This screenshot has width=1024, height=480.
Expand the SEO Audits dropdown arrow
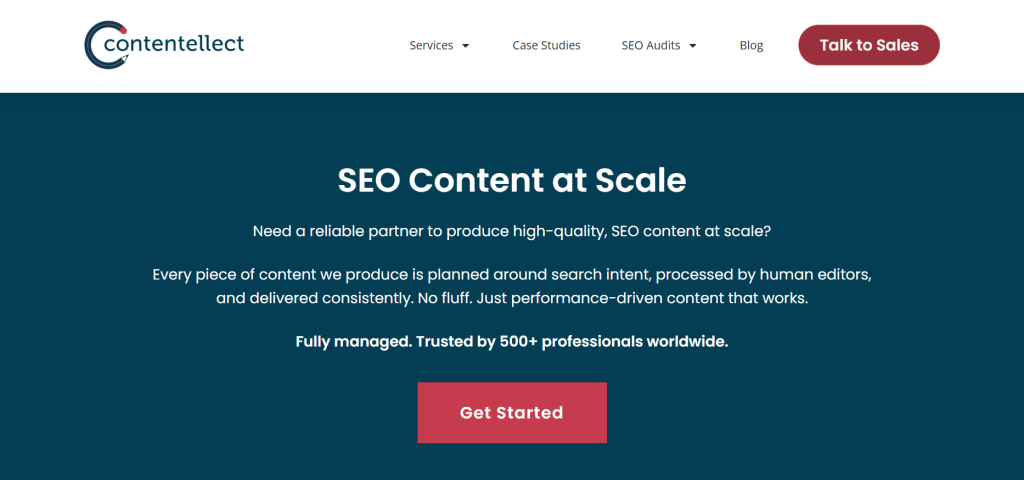693,46
